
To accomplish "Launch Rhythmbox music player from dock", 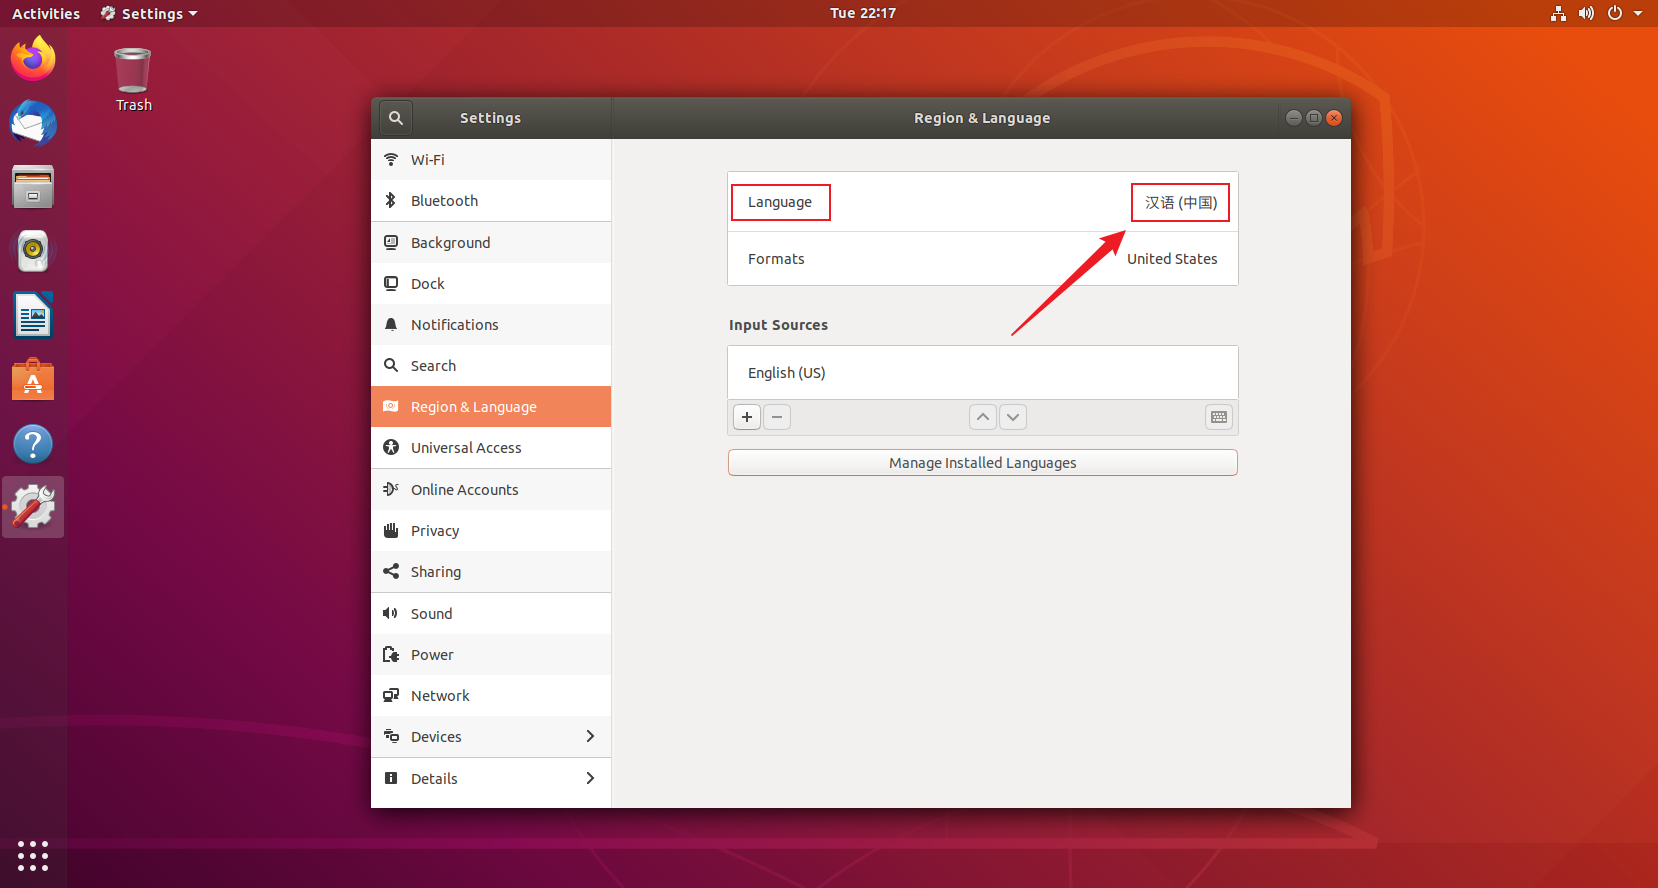I will 33,251.
